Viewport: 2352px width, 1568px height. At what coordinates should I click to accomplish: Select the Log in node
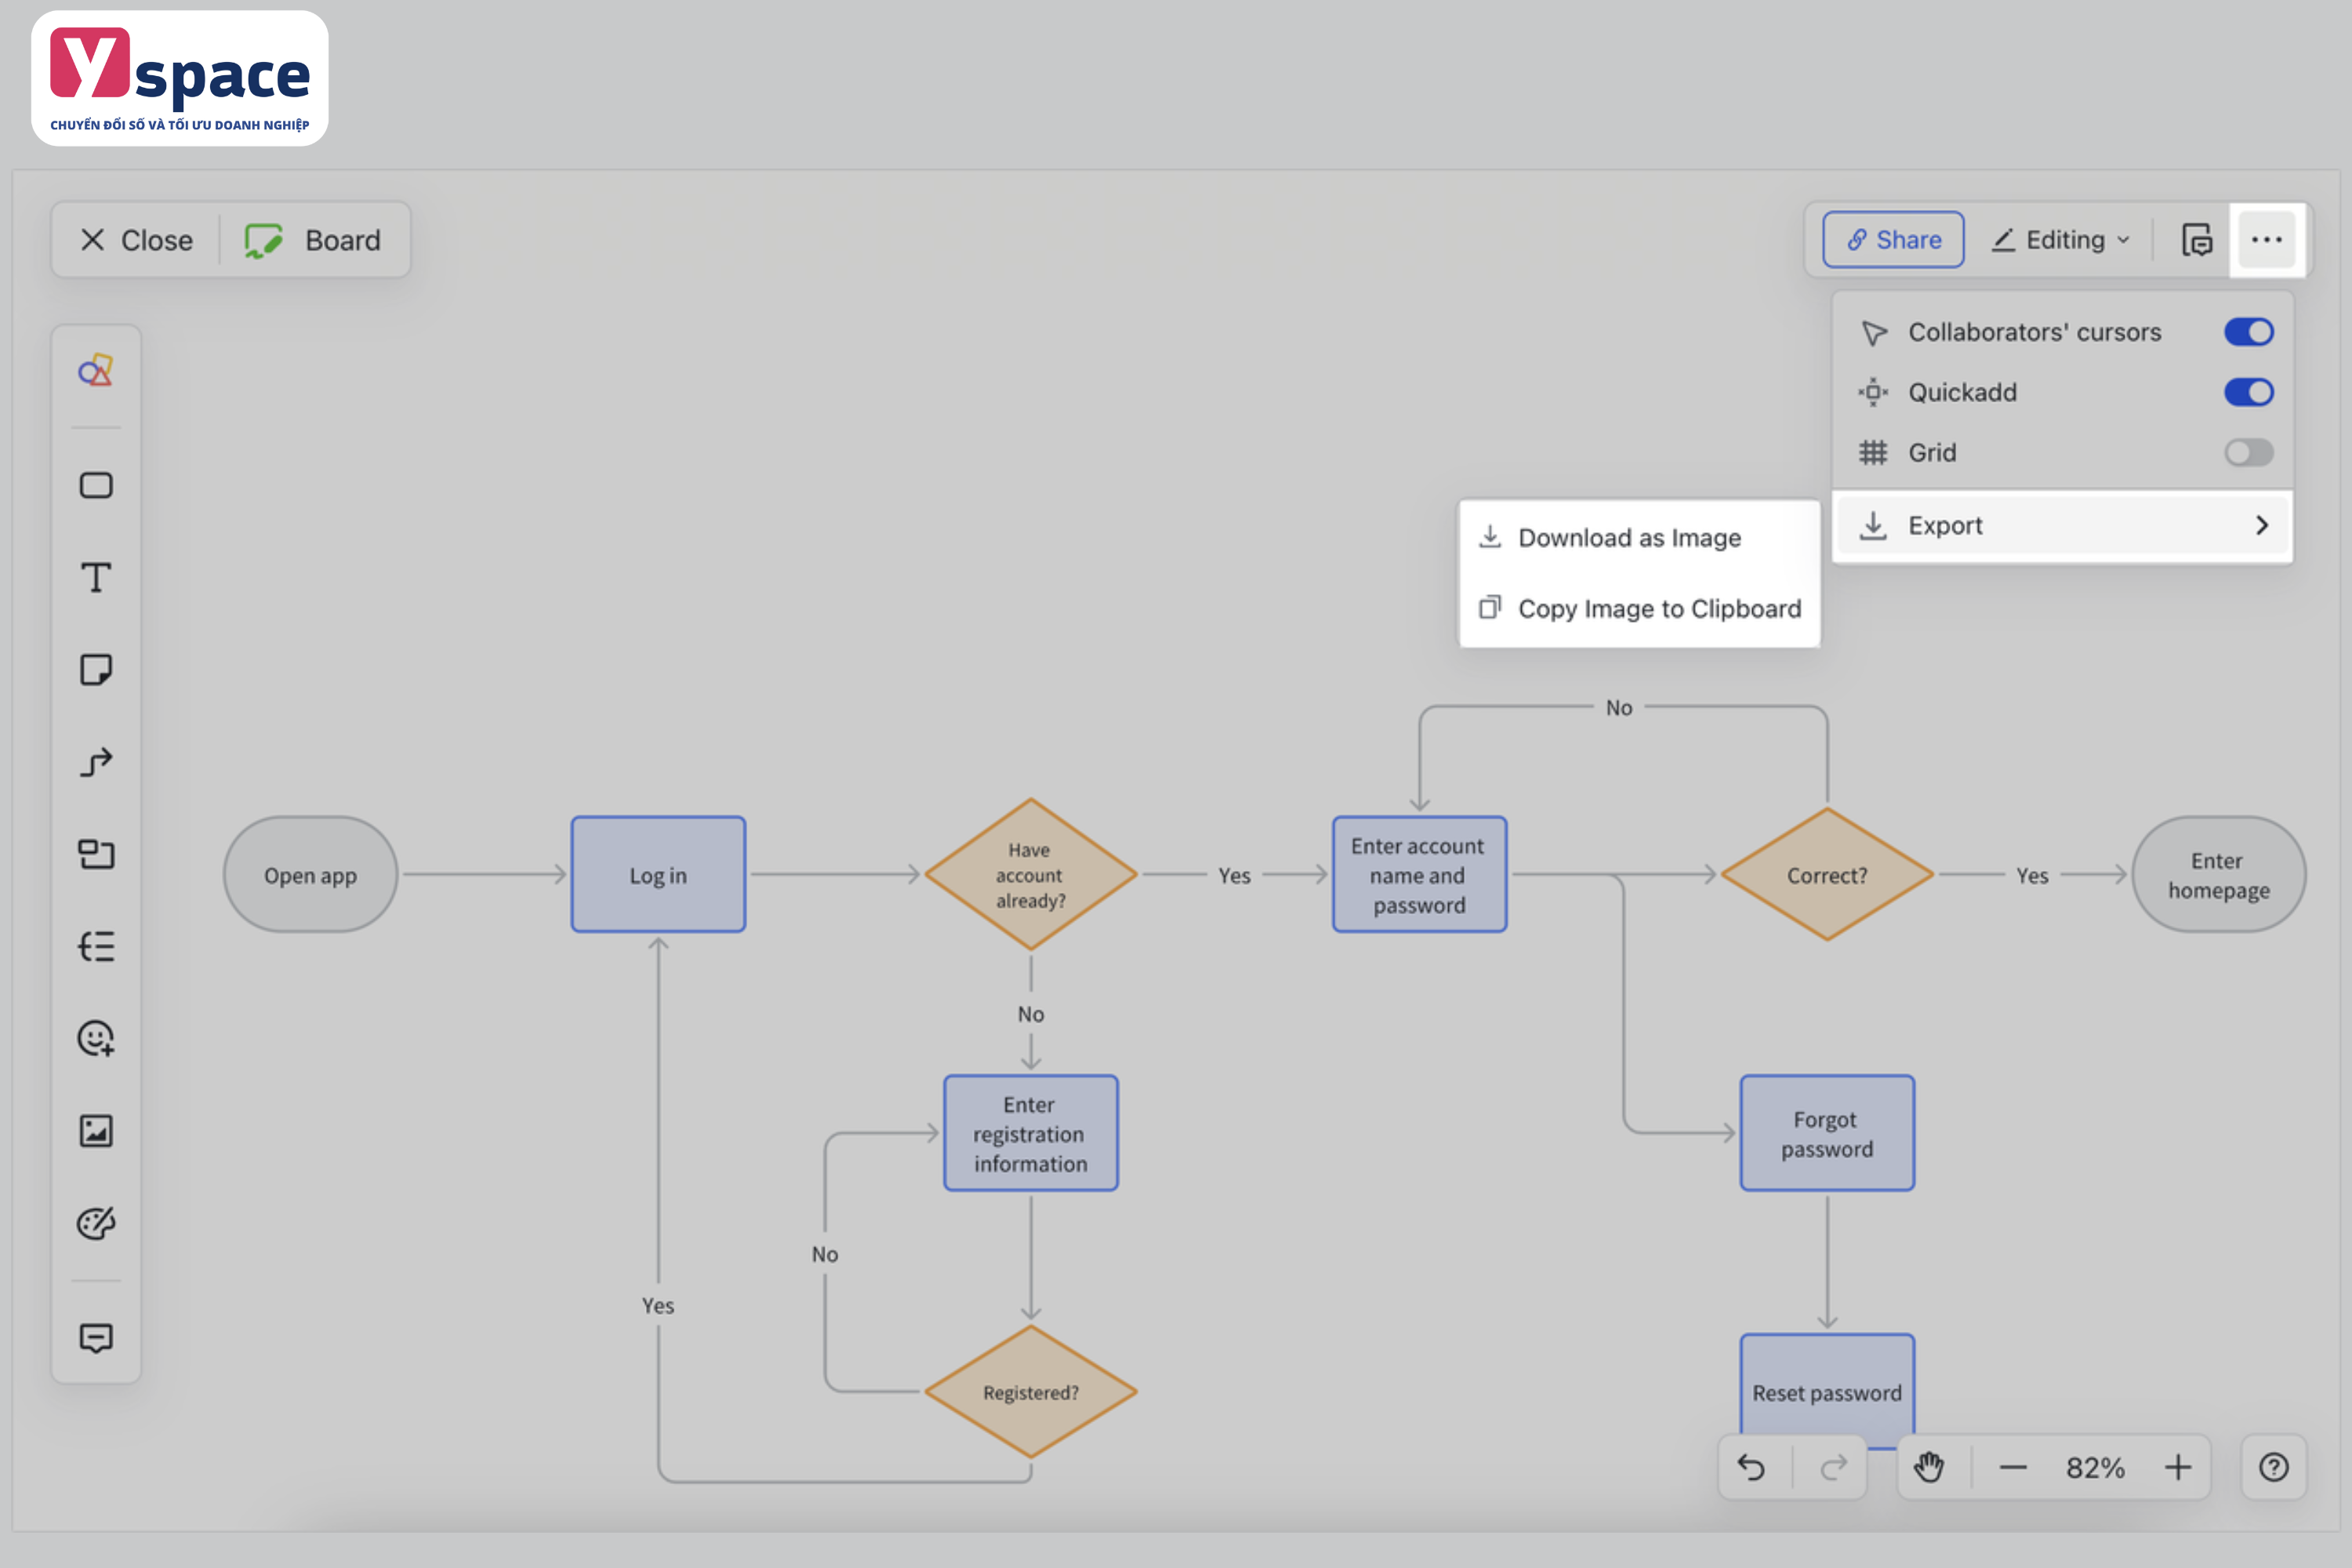(658, 875)
